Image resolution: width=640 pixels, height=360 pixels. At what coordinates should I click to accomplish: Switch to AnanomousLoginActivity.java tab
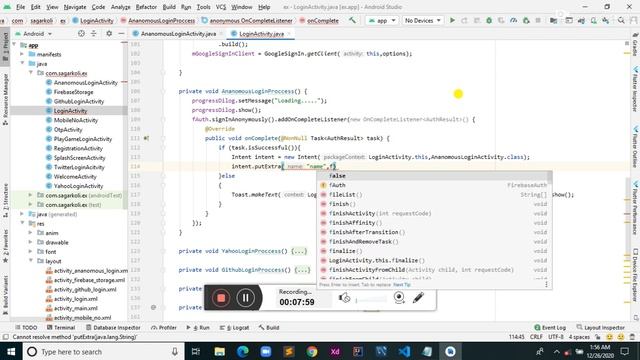click(178, 33)
